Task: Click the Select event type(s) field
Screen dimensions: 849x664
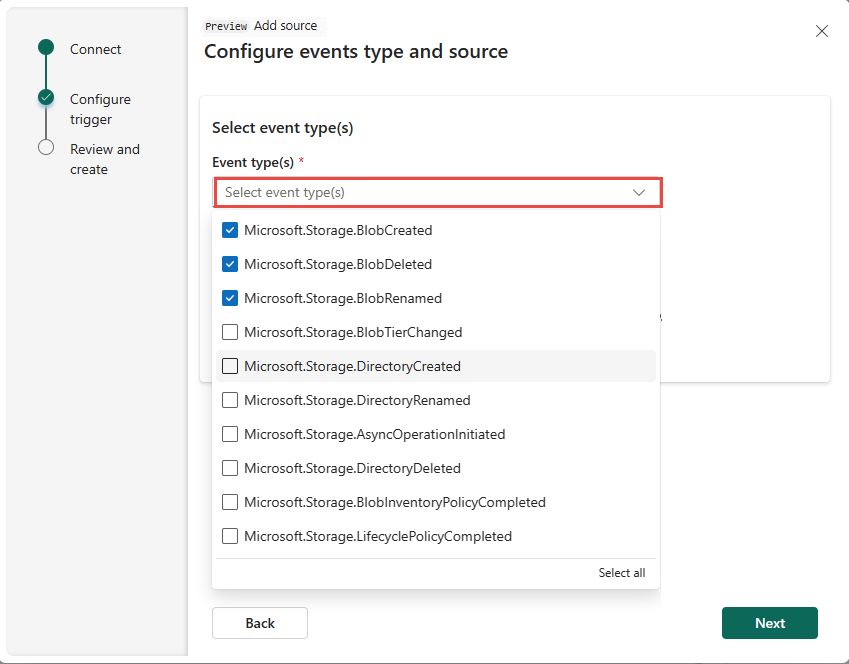Action: click(438, 192)
